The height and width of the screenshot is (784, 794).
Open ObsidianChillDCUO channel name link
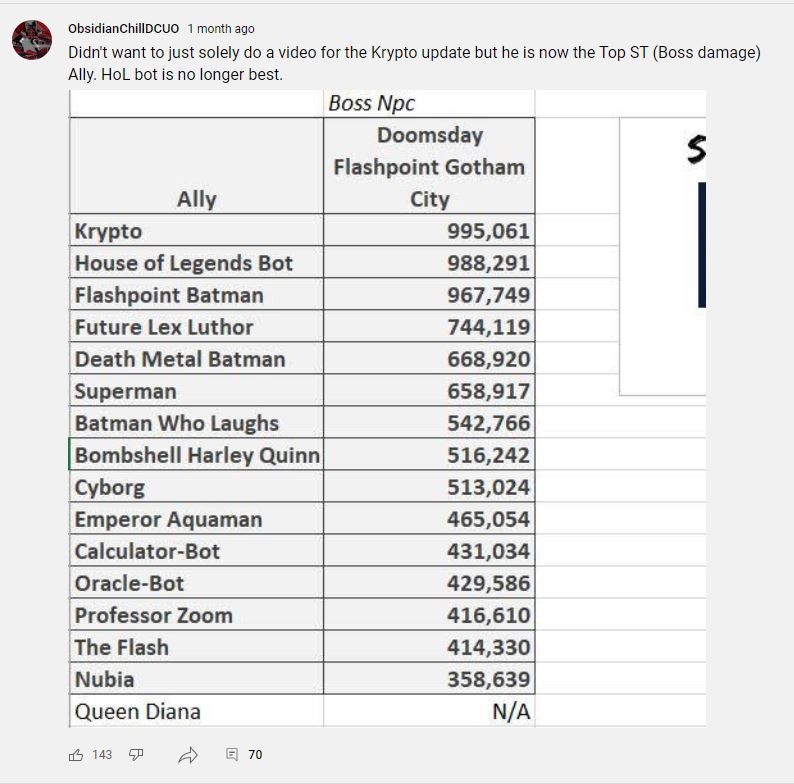click(x=124, y=29)
